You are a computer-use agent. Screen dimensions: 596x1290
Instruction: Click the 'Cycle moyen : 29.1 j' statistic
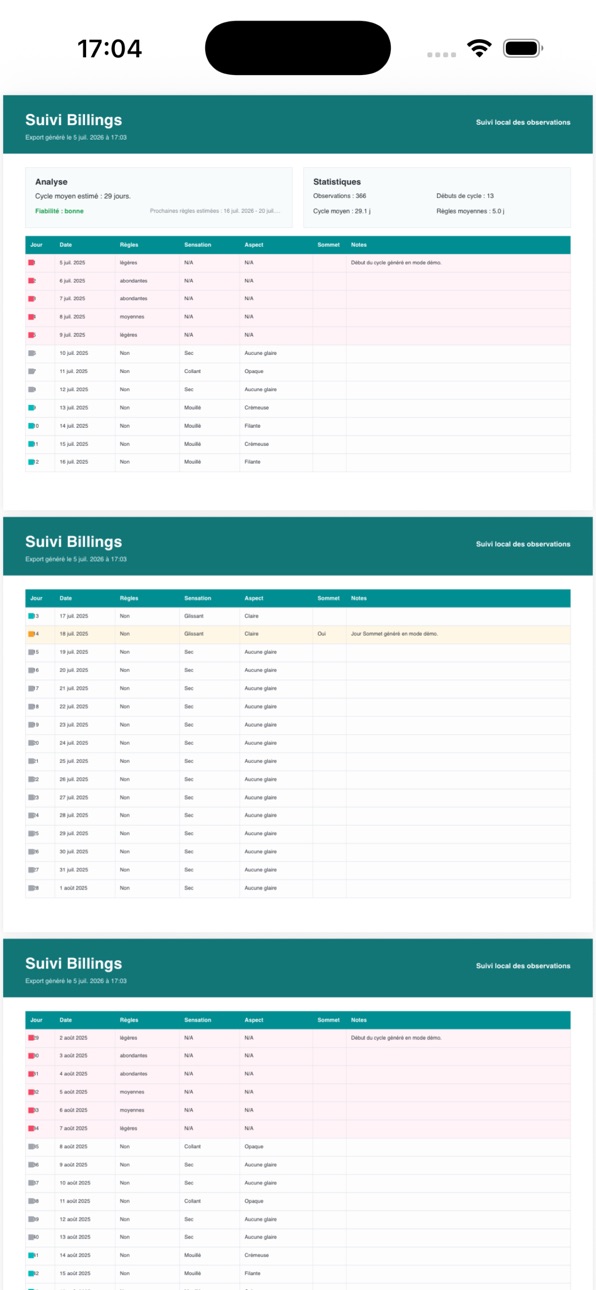pyautogui.click(x=341, y=211)
